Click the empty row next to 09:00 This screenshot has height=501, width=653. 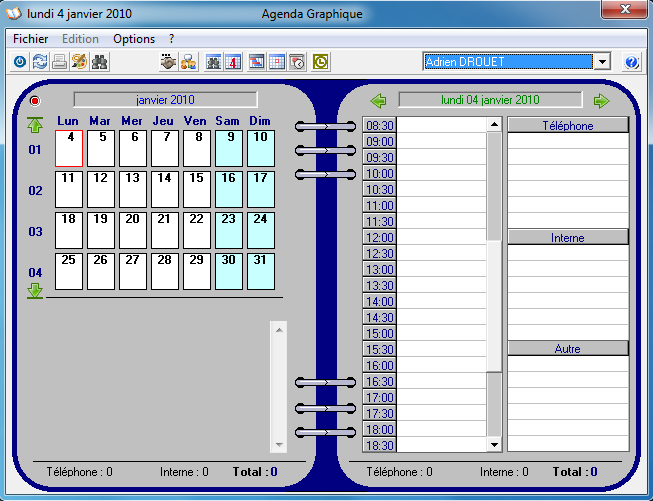click(441, 141)
